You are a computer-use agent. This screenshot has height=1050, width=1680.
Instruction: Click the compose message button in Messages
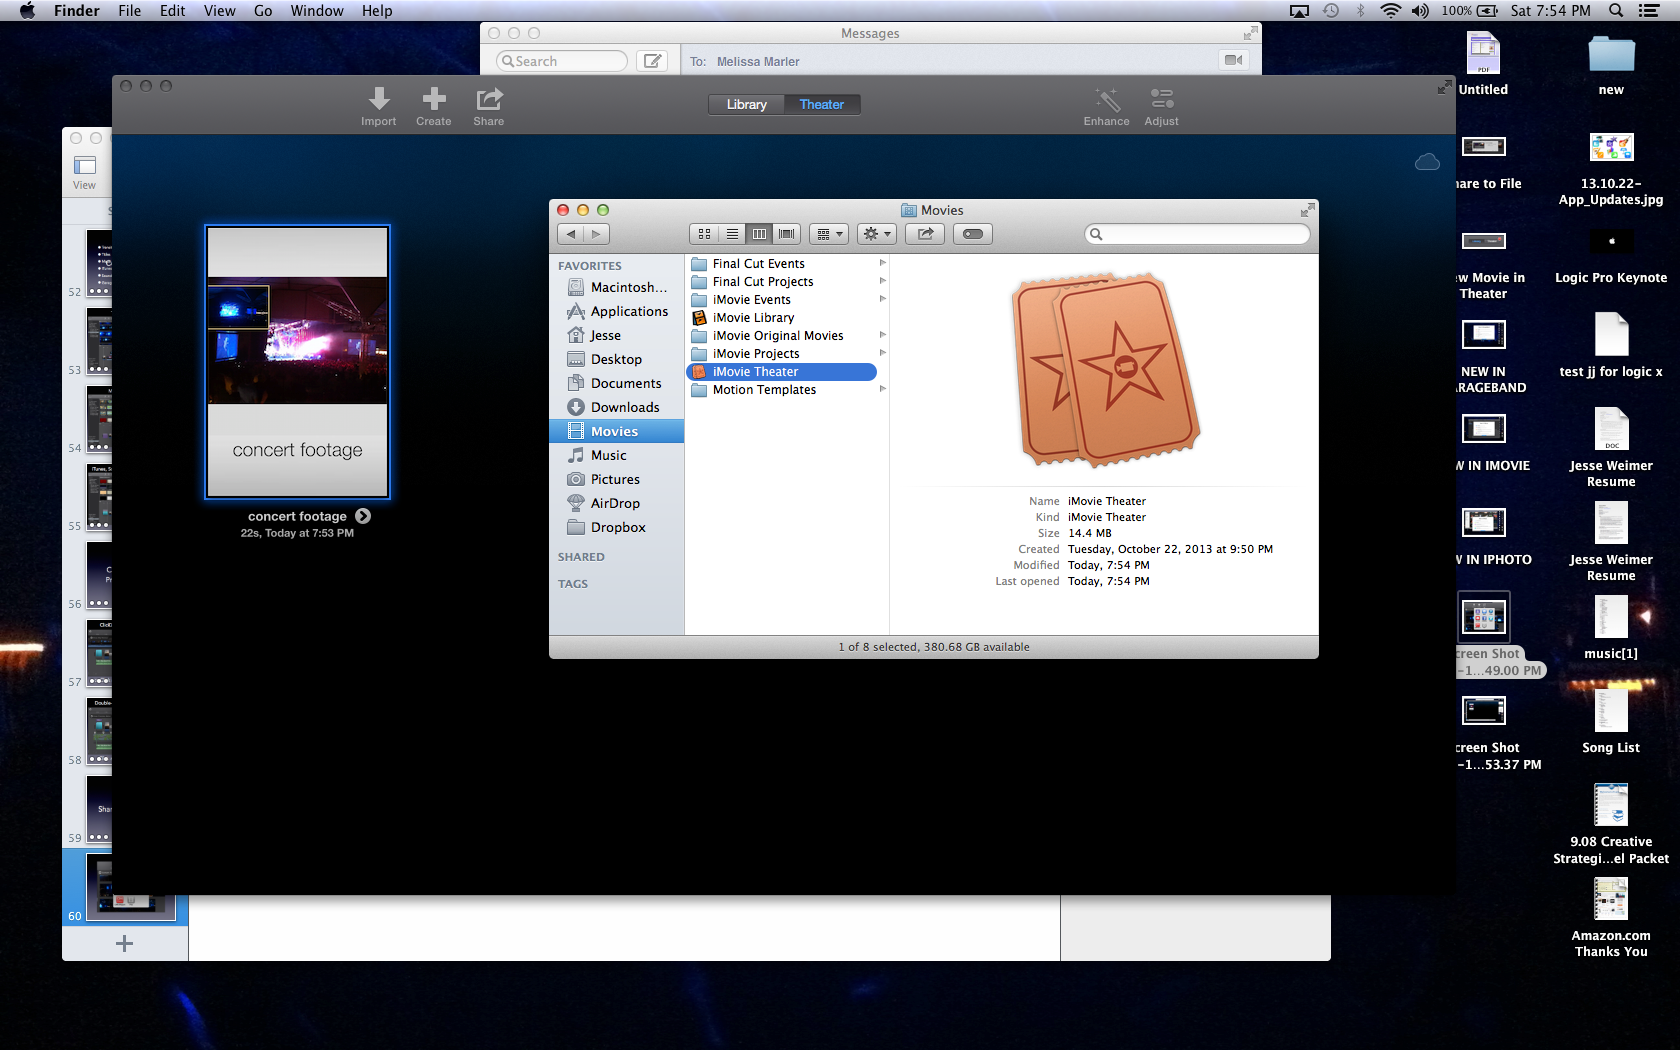click(x=652, y=61)
